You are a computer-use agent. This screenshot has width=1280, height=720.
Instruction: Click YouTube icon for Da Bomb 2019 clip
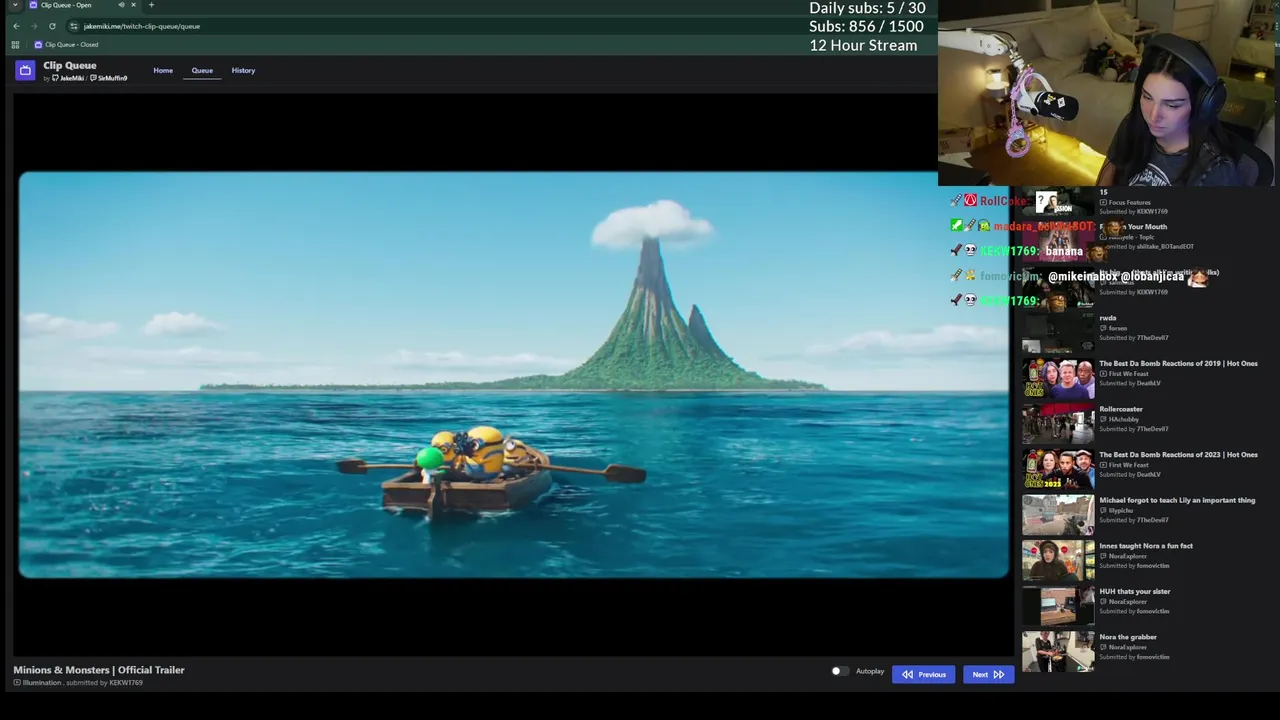[x=1103, y=374]
